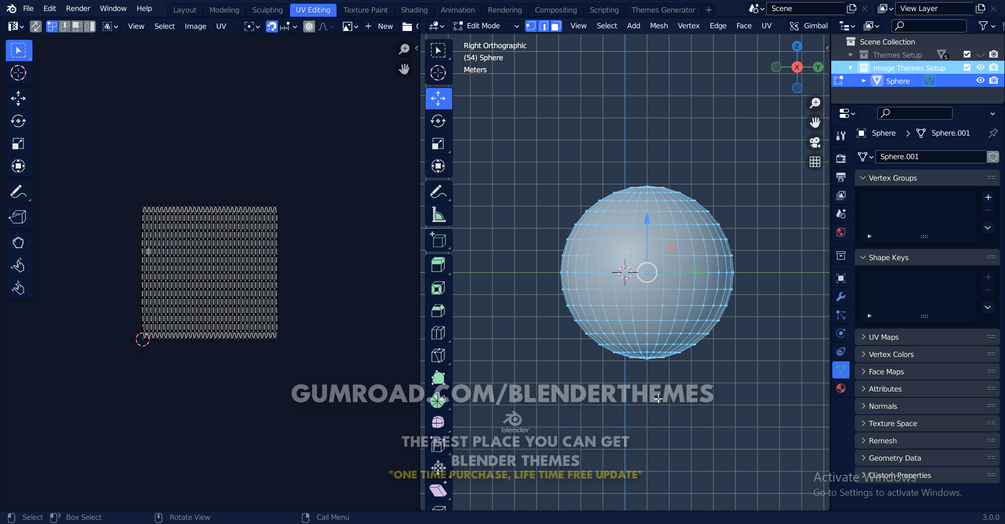Select the Loop Cut tool
This screenshot has width=1005, height=524.
pos(438,333)
